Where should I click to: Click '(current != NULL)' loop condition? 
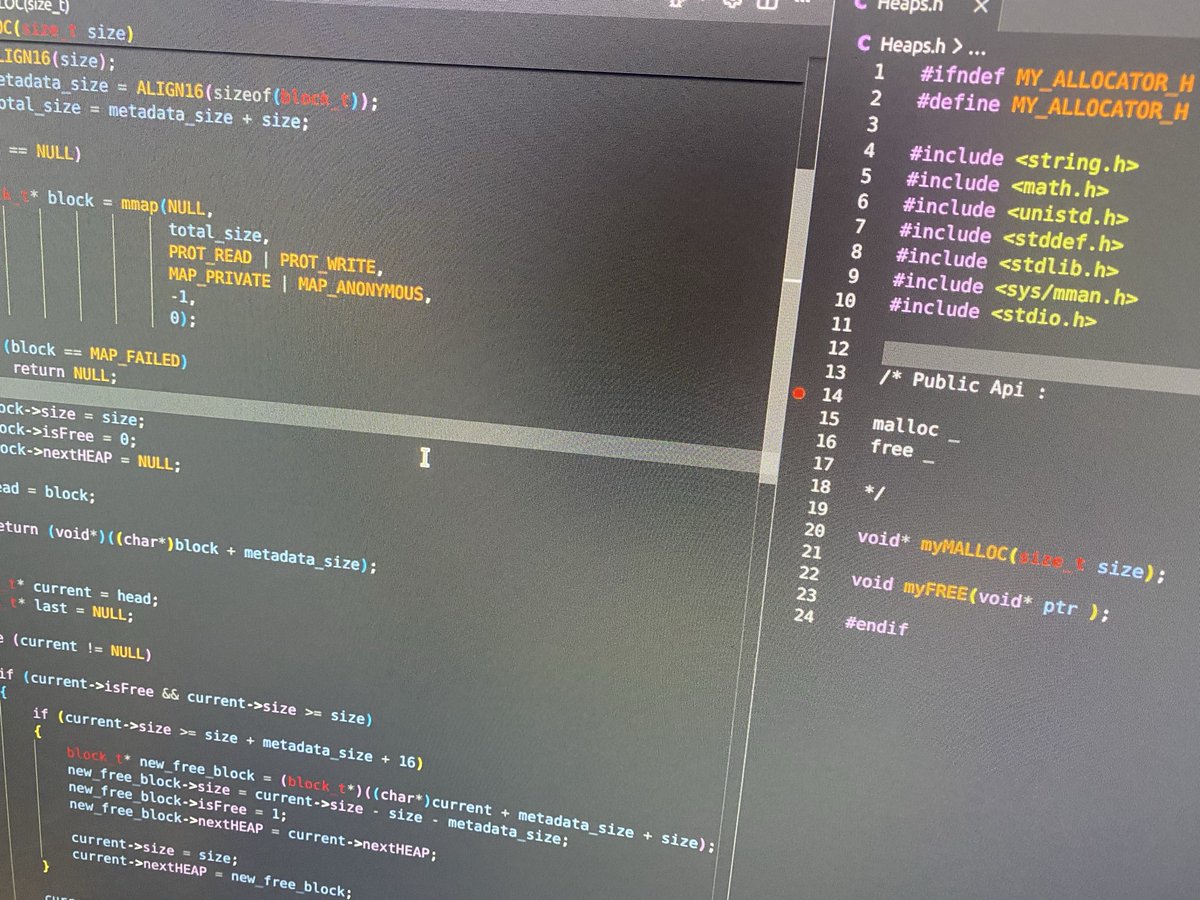click(x=80, y=646)
